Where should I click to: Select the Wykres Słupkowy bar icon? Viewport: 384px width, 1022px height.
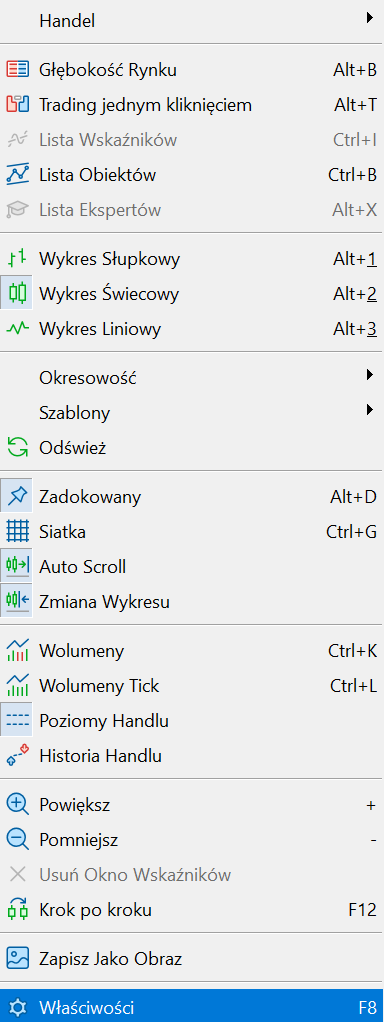point(17,259)
